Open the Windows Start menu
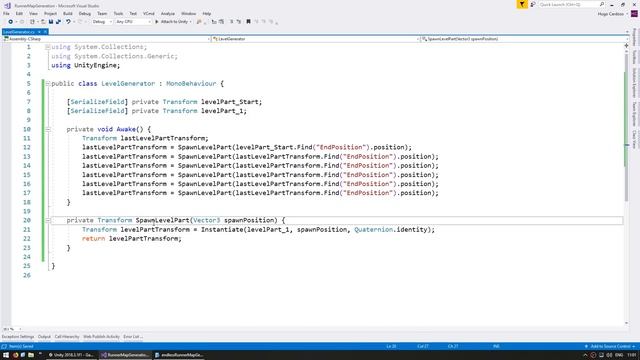The width and height of the screenshot is (640, 360). [6, 355]
